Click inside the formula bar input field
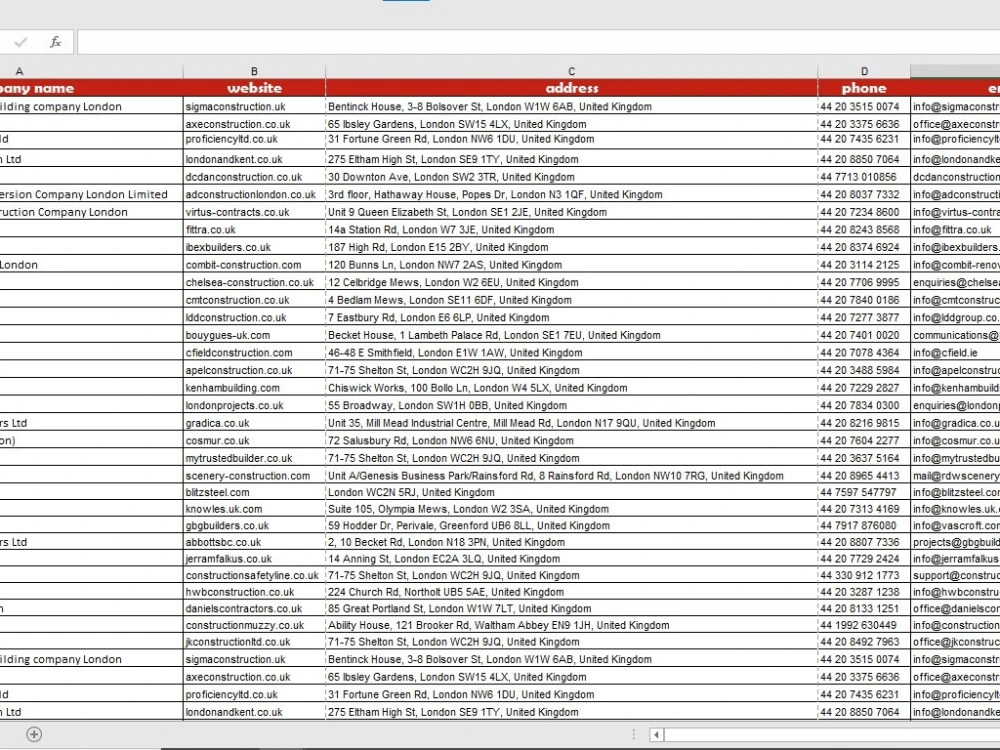 click(538, 42)
